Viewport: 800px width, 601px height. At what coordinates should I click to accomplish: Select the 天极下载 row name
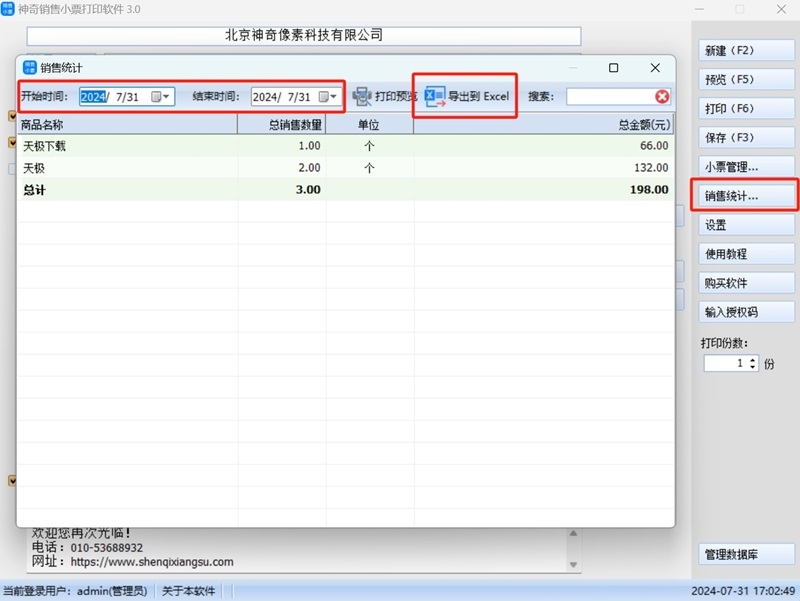pyautogui.click(x=44, y=146)
